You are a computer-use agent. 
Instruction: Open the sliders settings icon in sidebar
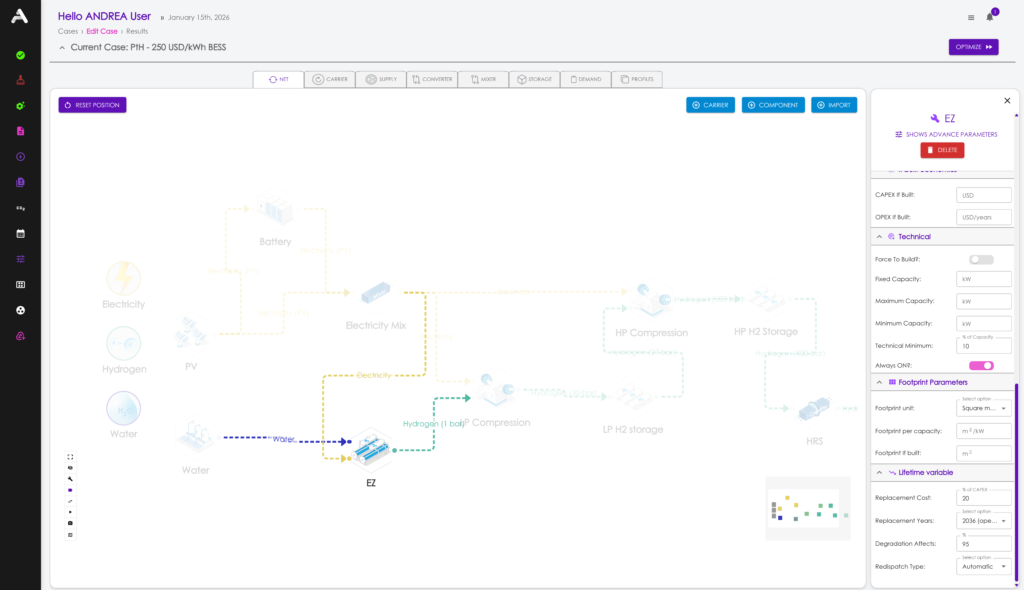click(x=20, y=259)
